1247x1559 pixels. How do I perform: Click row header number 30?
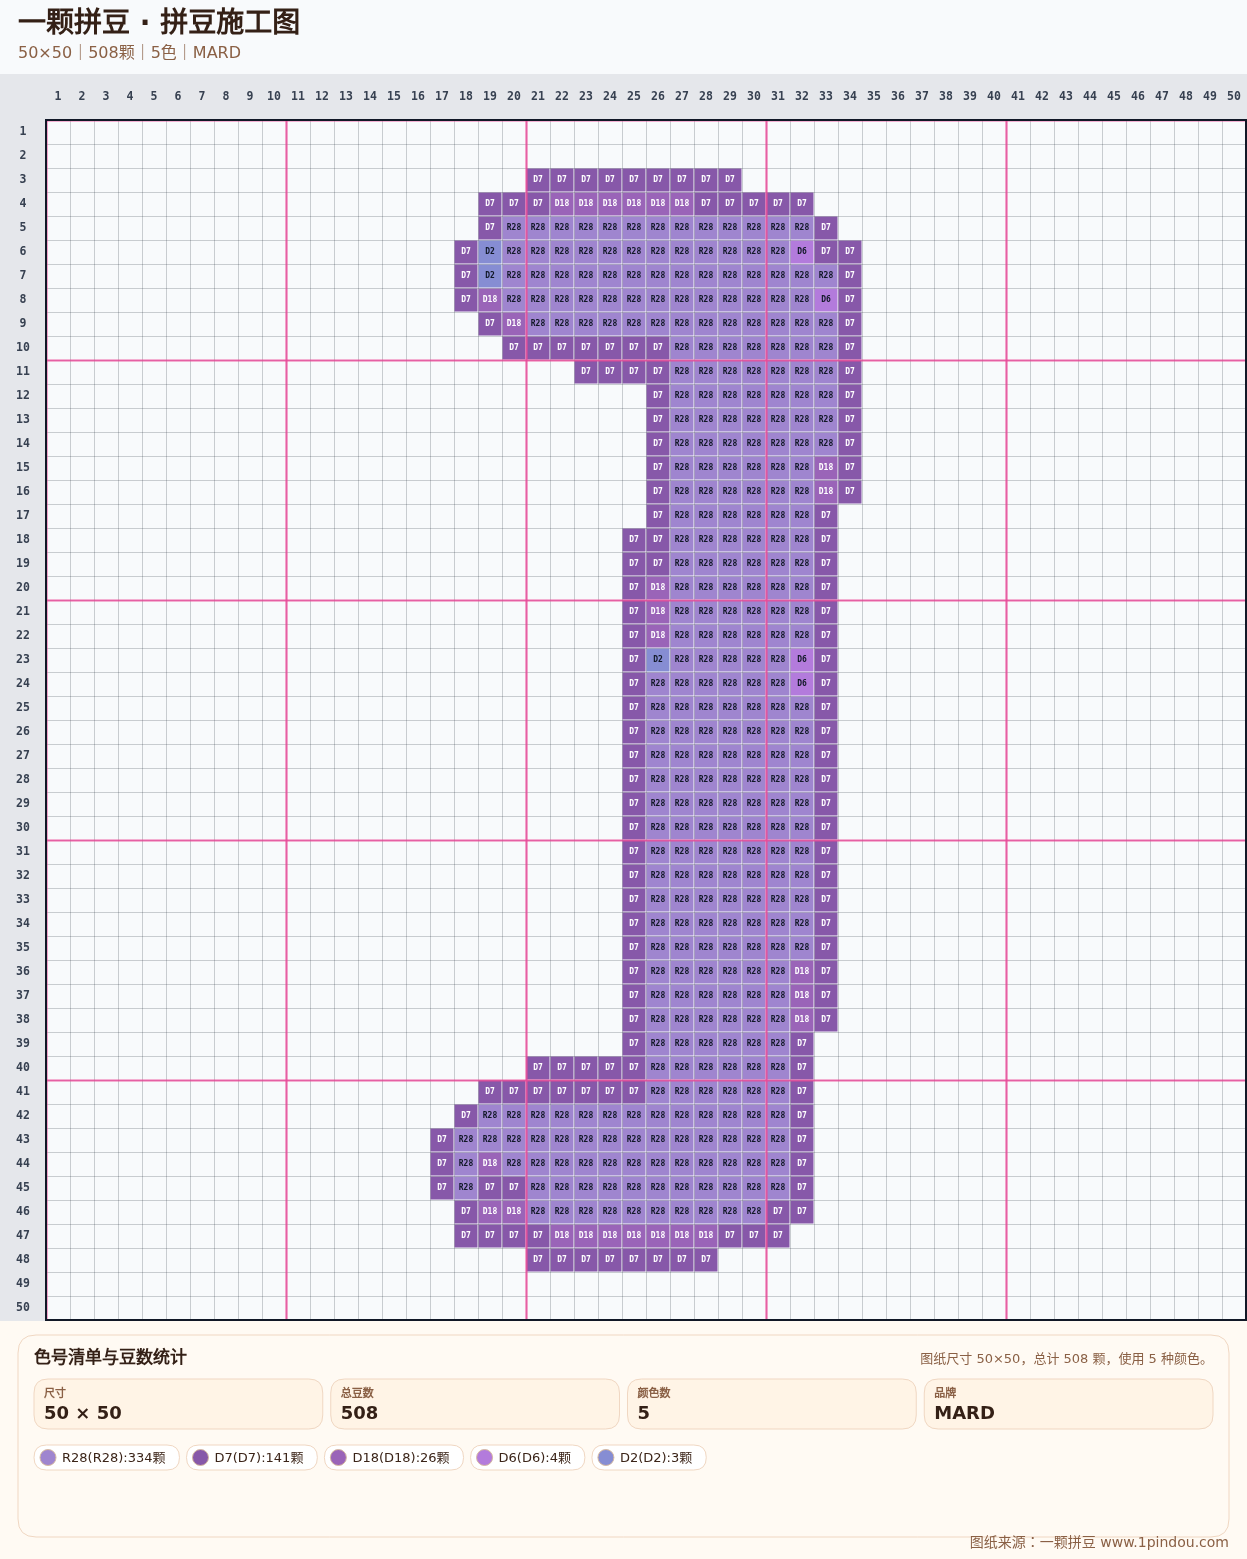[x=23, y=827]
